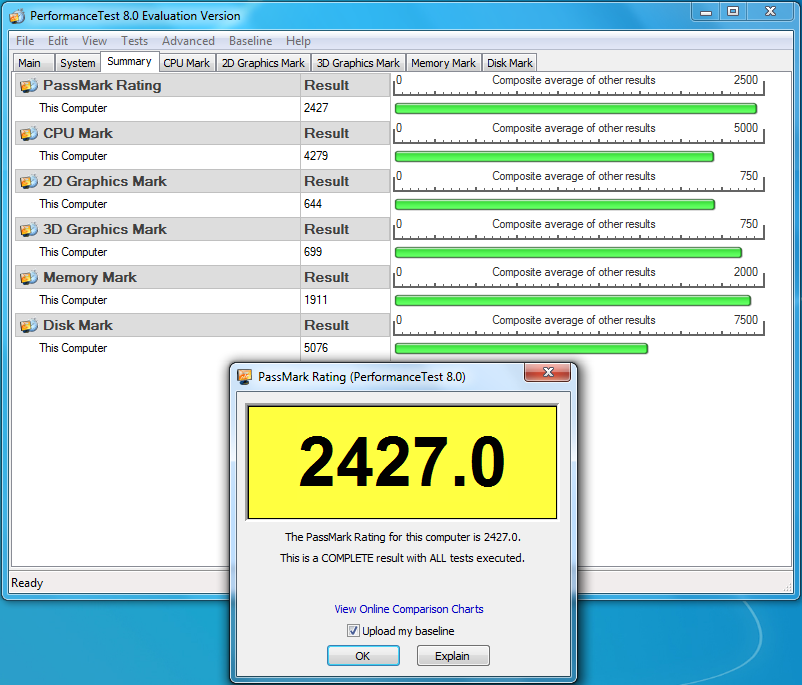Screen dimensions: 802x685
Task: Click the PassMark Rating dialog title icon
Action: [x=244, y=377]
